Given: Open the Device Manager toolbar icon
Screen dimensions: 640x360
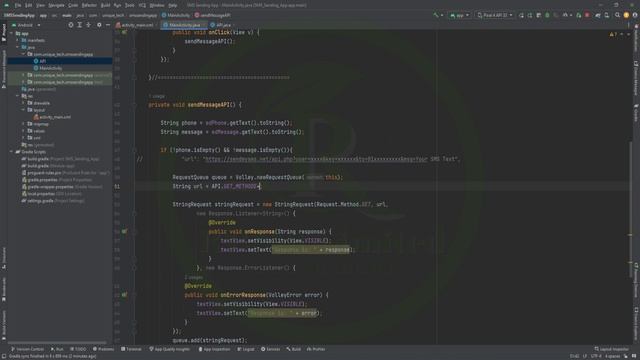Looking at the screenshot, I should tap(607, 15).
